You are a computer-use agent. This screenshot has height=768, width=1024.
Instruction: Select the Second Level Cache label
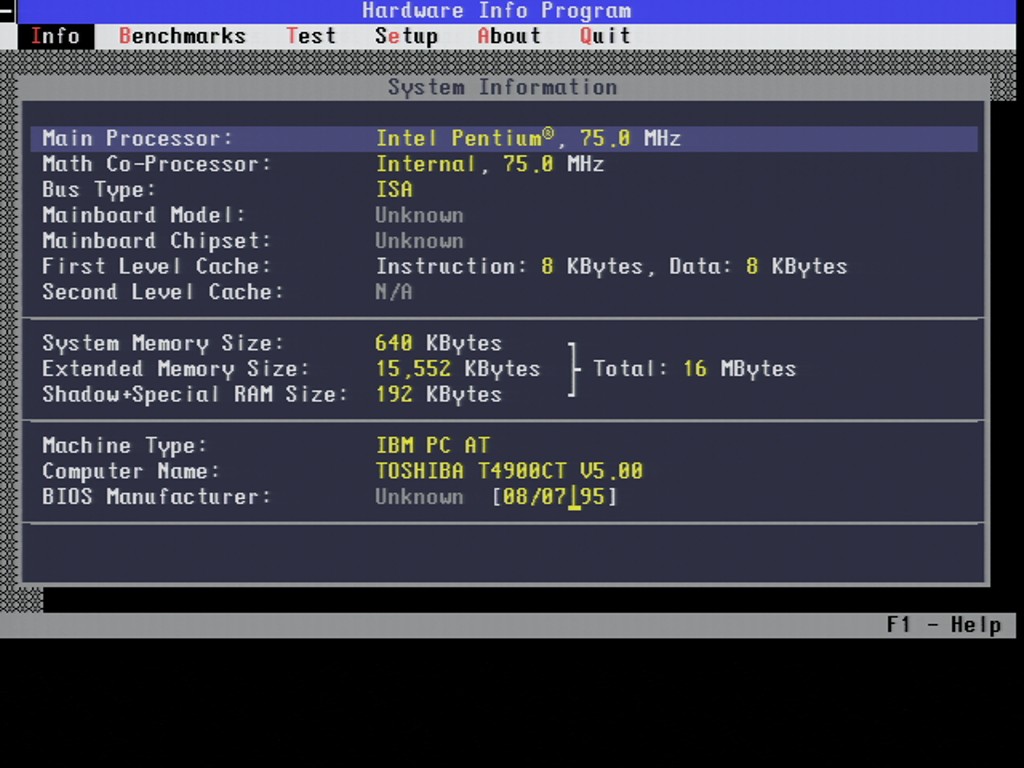[x=163, y=292]
